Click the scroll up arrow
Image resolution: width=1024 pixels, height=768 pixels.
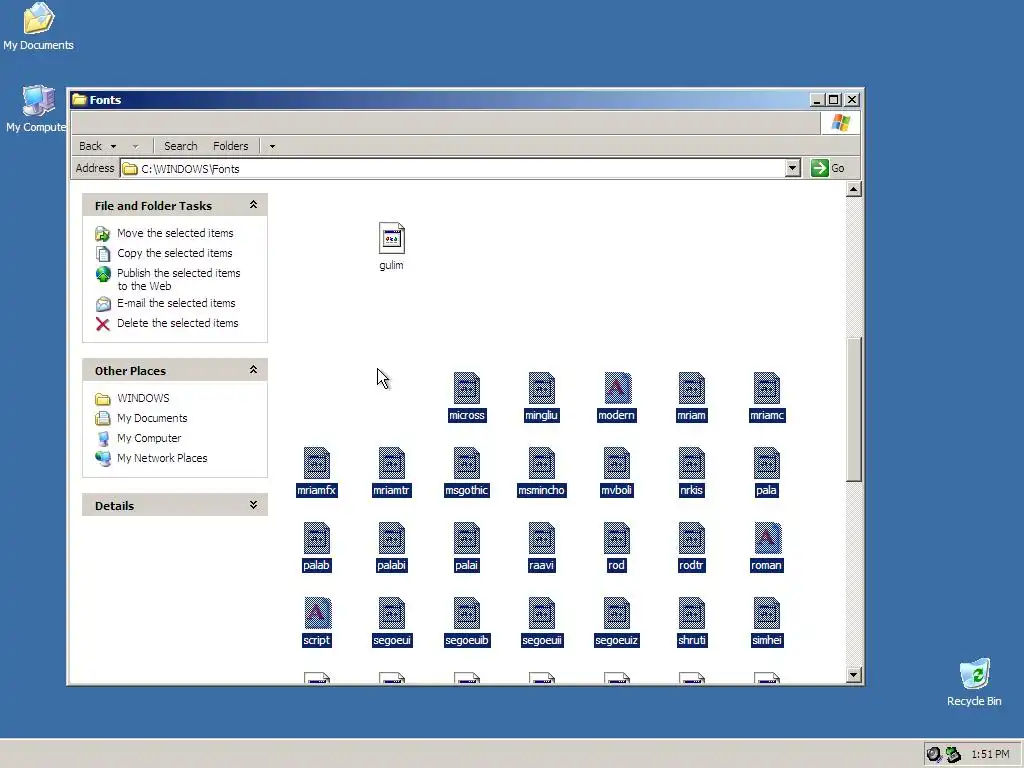click(854, 189)
